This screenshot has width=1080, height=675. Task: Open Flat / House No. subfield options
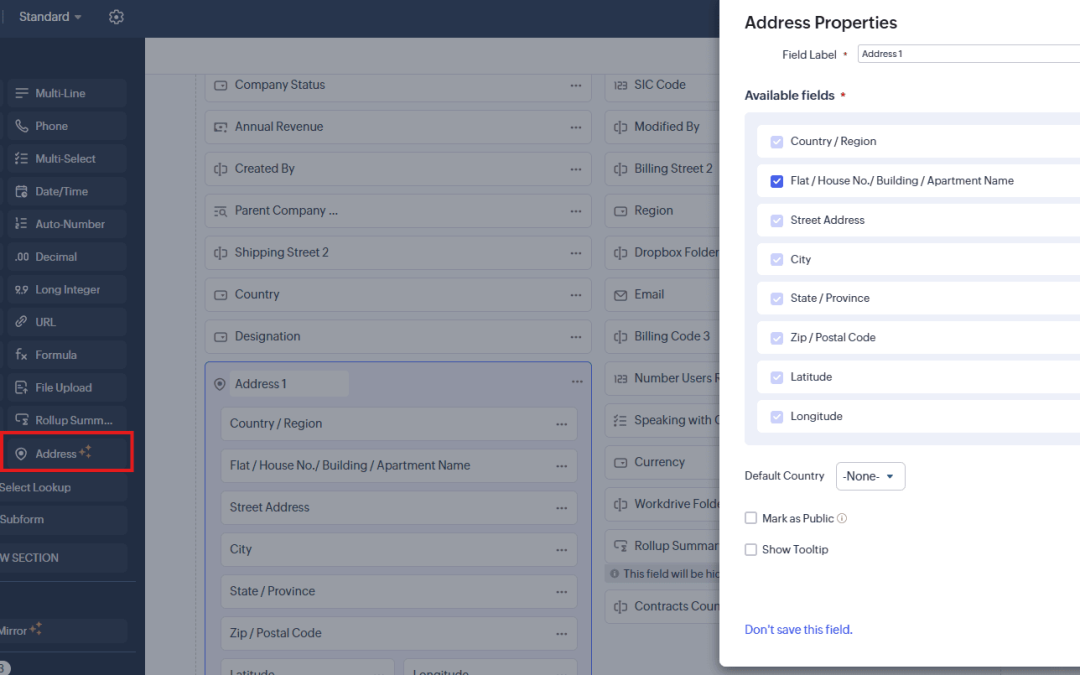click(x=561, y=466)
